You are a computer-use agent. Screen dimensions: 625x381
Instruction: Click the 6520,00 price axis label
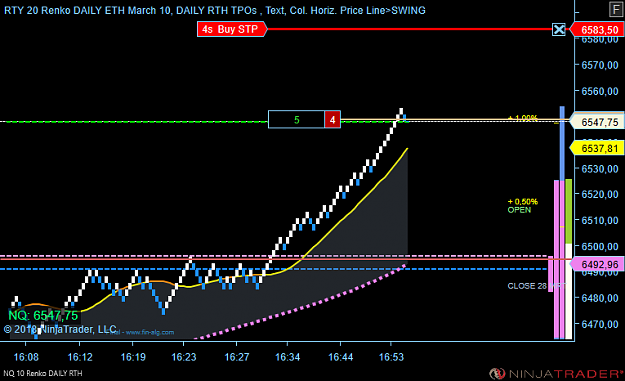(x=600, y=194)
